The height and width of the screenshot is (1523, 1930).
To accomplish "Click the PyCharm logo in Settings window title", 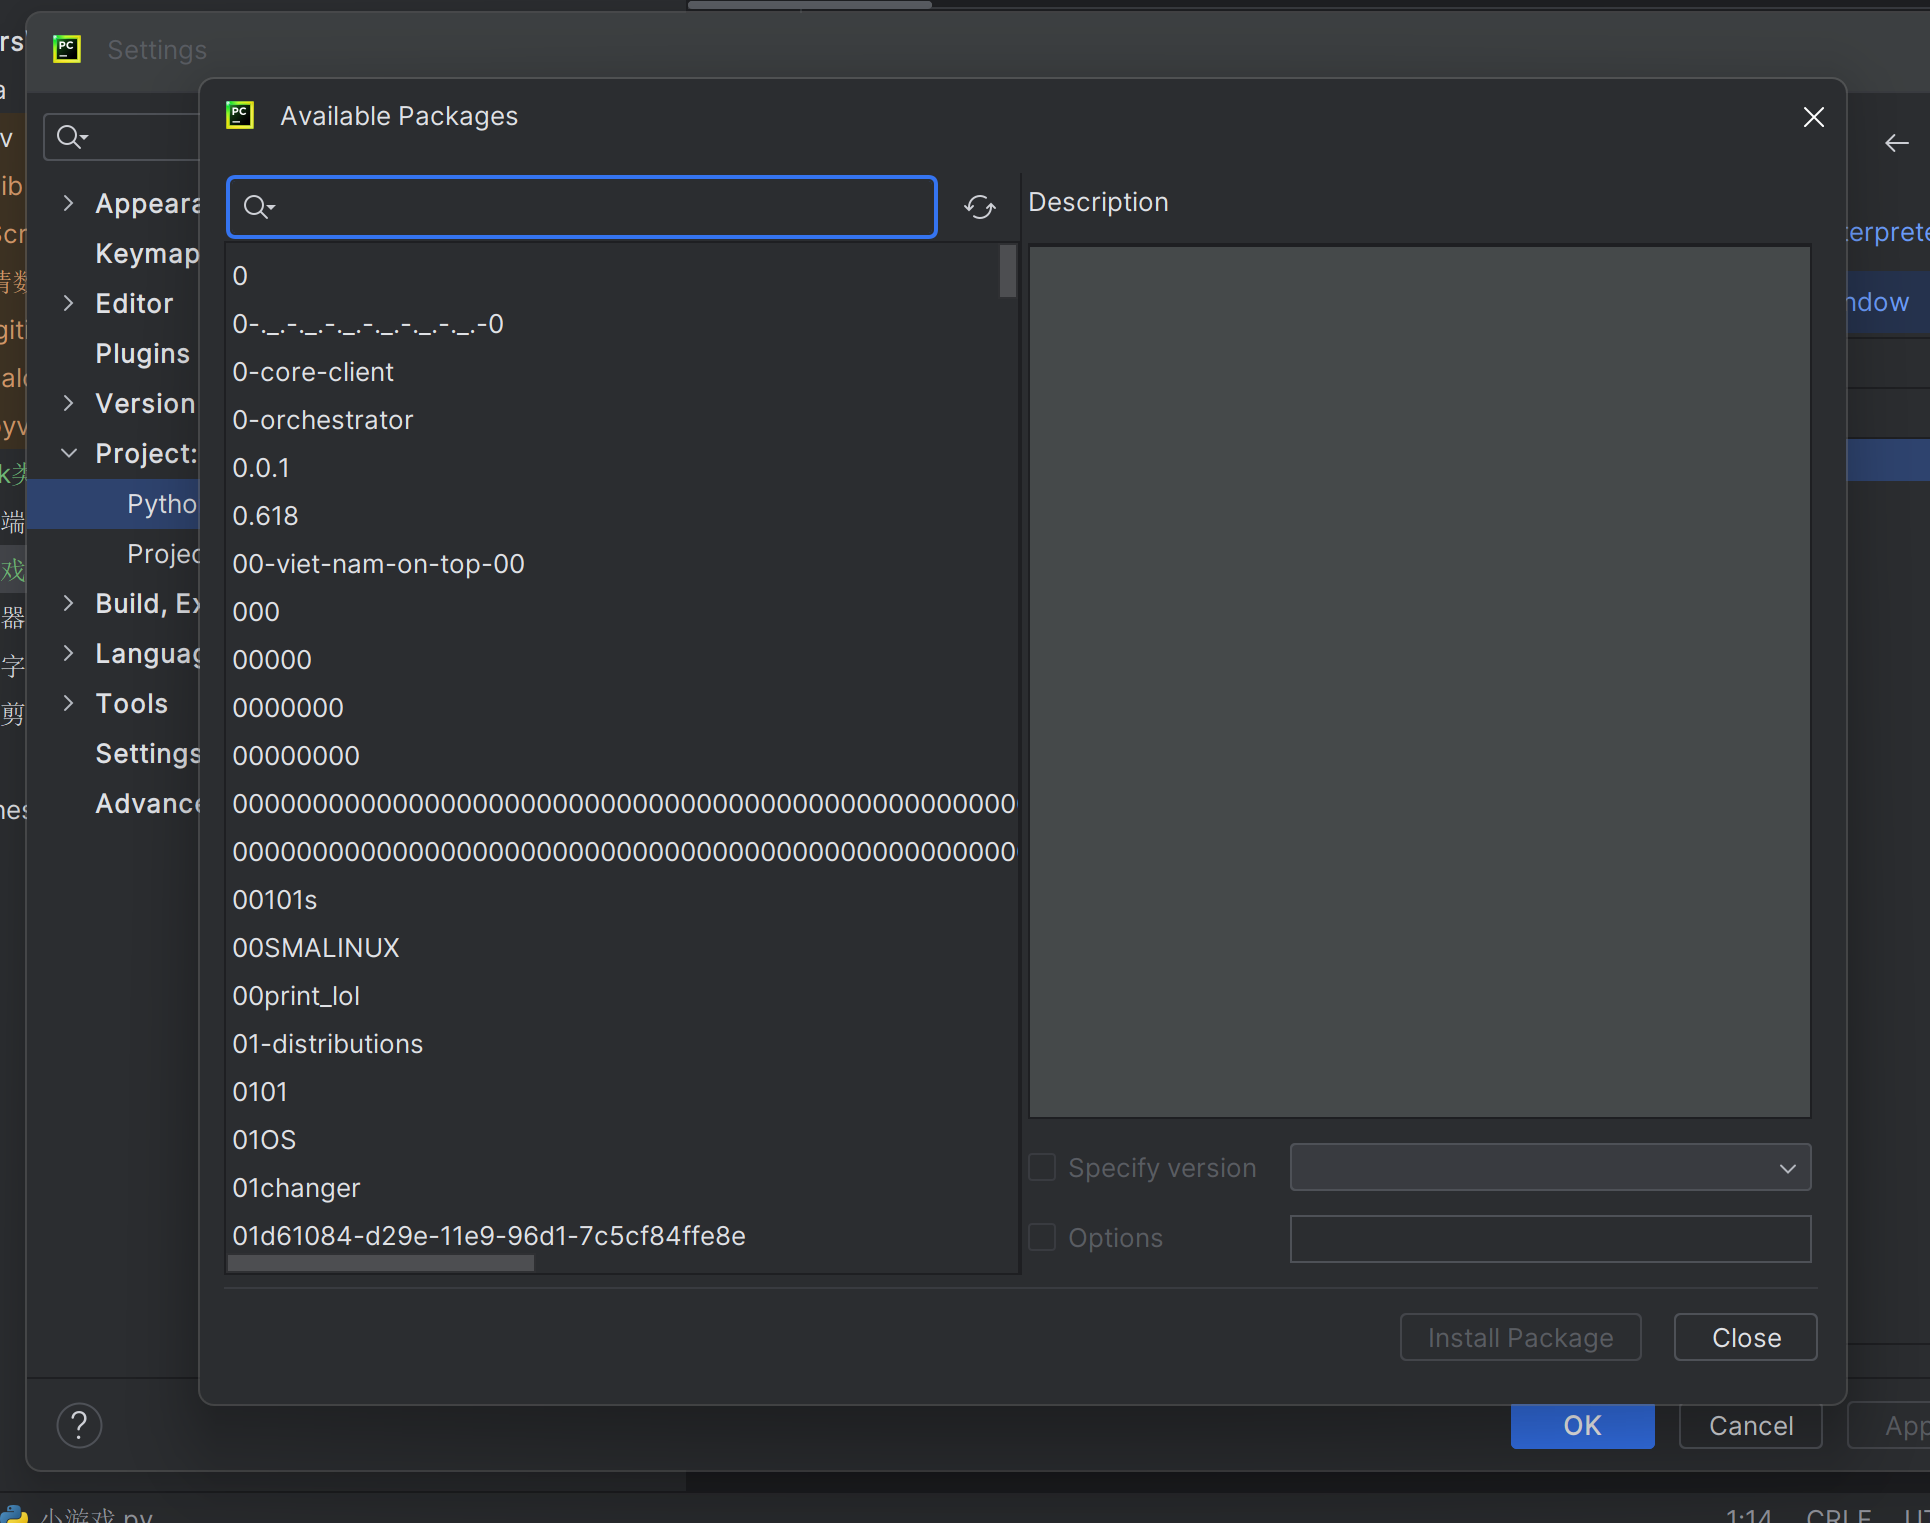I will (67, 49).
